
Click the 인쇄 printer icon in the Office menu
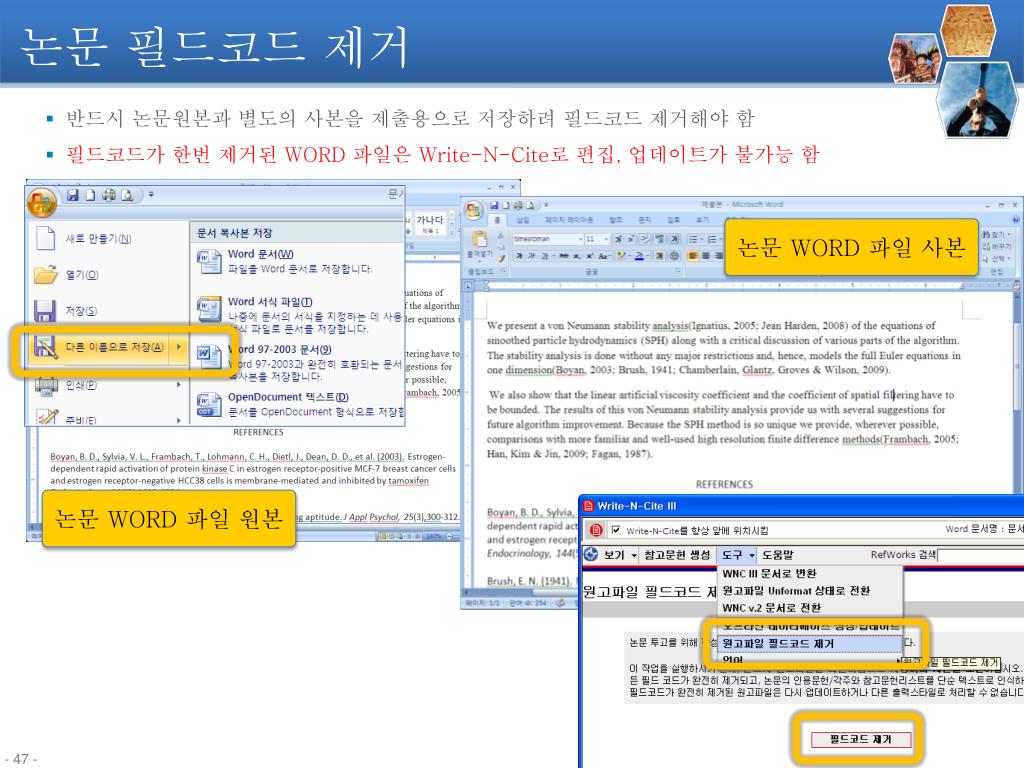(46, 387)
